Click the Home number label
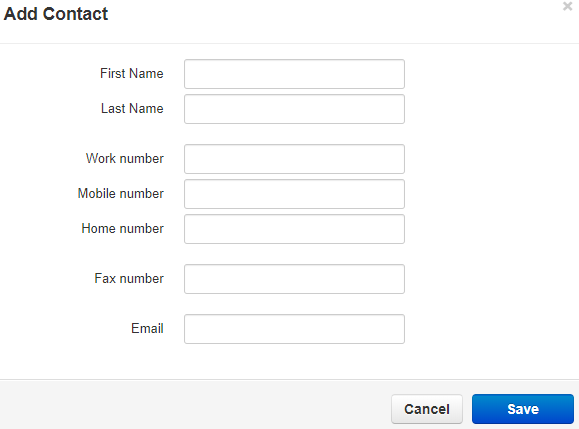The height and width of the screenshot is (429, 579). (123, 229)
